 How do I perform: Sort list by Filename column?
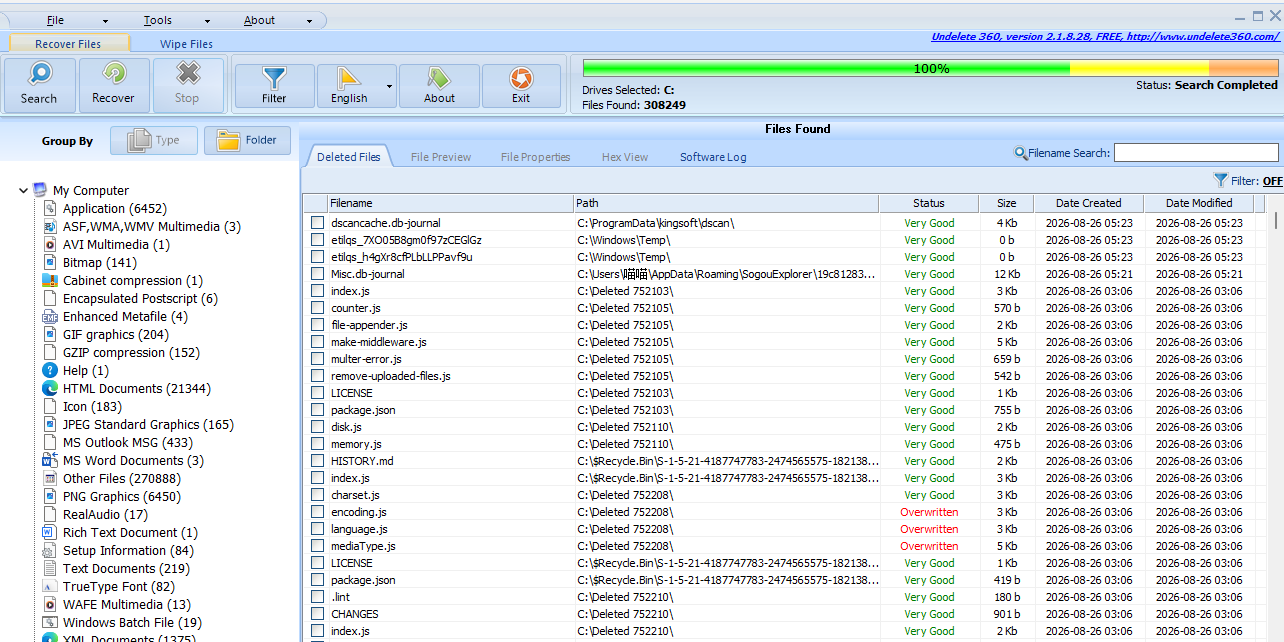click(x=450, y=203)
